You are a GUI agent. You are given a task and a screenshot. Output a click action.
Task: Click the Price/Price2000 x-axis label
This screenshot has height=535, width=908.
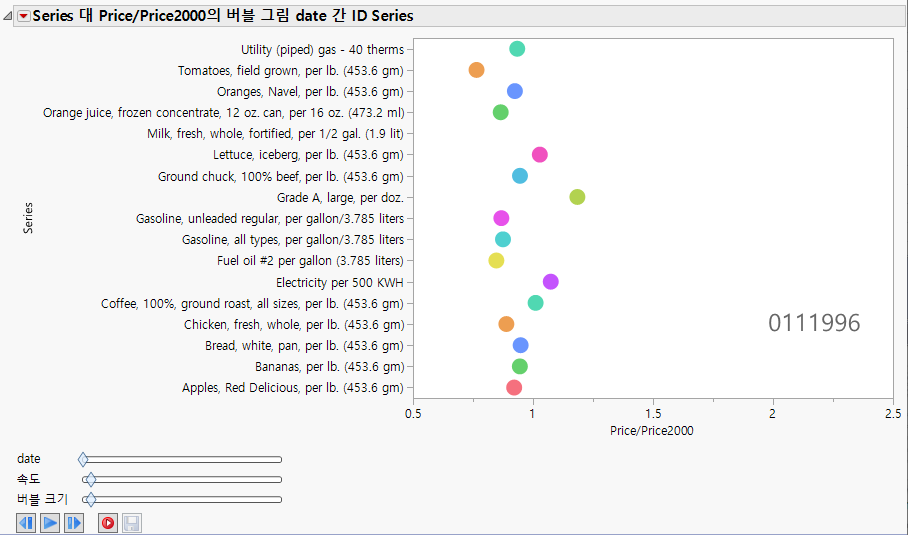click(x=651, y=431)
